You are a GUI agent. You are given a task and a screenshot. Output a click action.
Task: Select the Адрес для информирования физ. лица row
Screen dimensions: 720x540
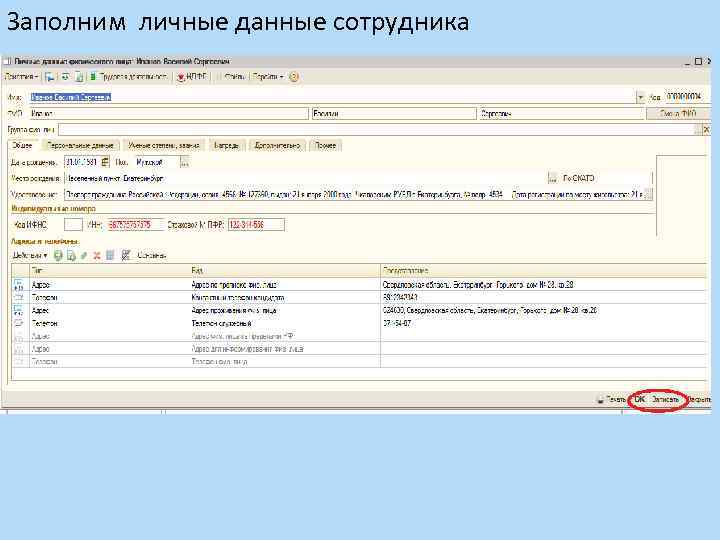[359, 349]
